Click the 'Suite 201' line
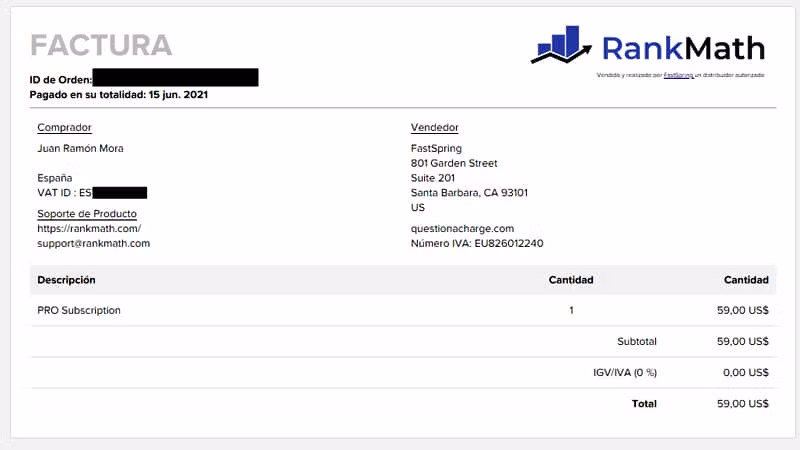The image size is (800, 450). coord(433,178)
